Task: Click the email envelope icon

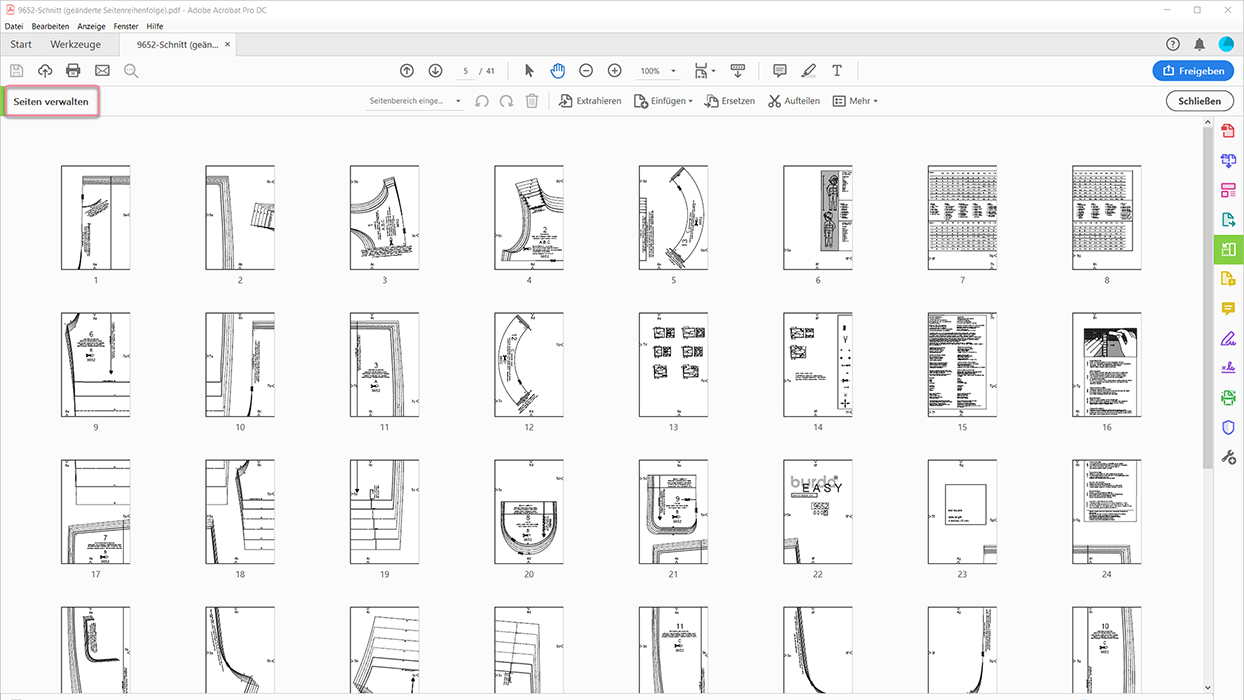Action: pos(102,71)
